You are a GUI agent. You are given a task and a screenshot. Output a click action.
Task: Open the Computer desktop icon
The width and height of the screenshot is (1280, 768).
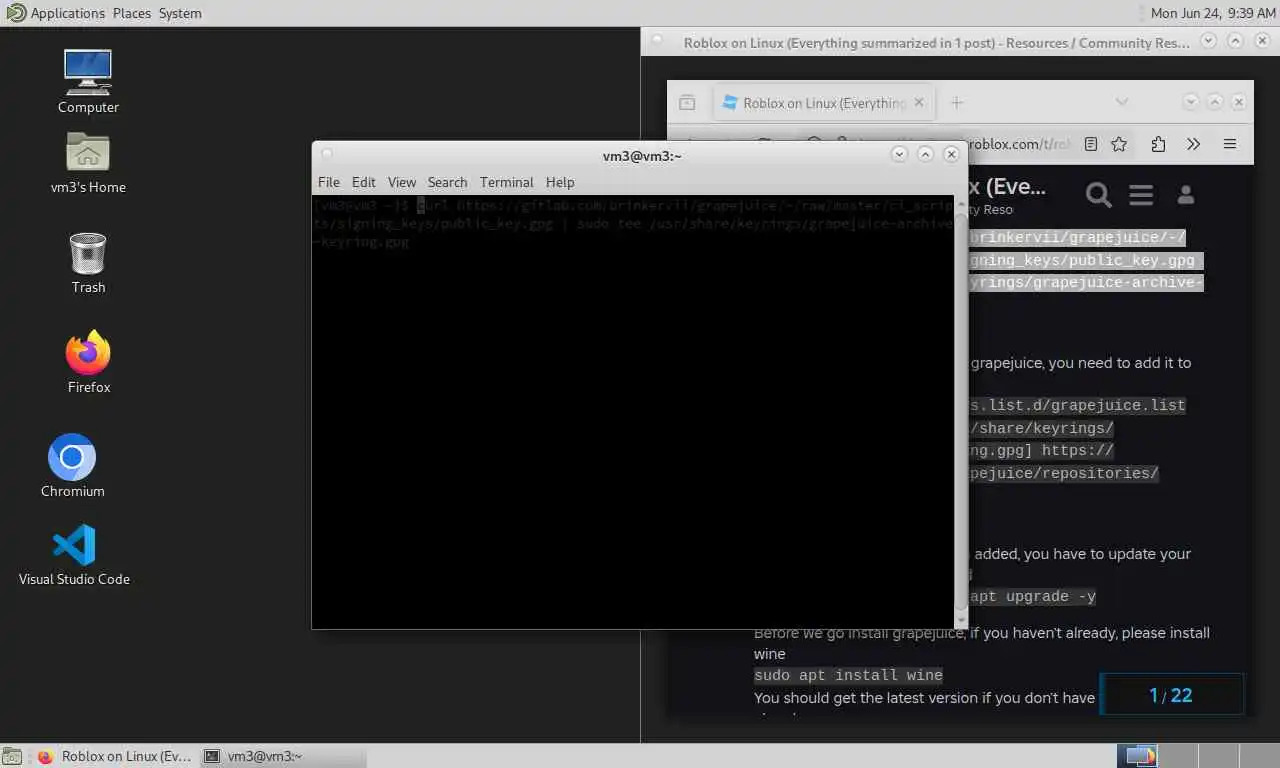pyautogui.click(x=88, y=81)
